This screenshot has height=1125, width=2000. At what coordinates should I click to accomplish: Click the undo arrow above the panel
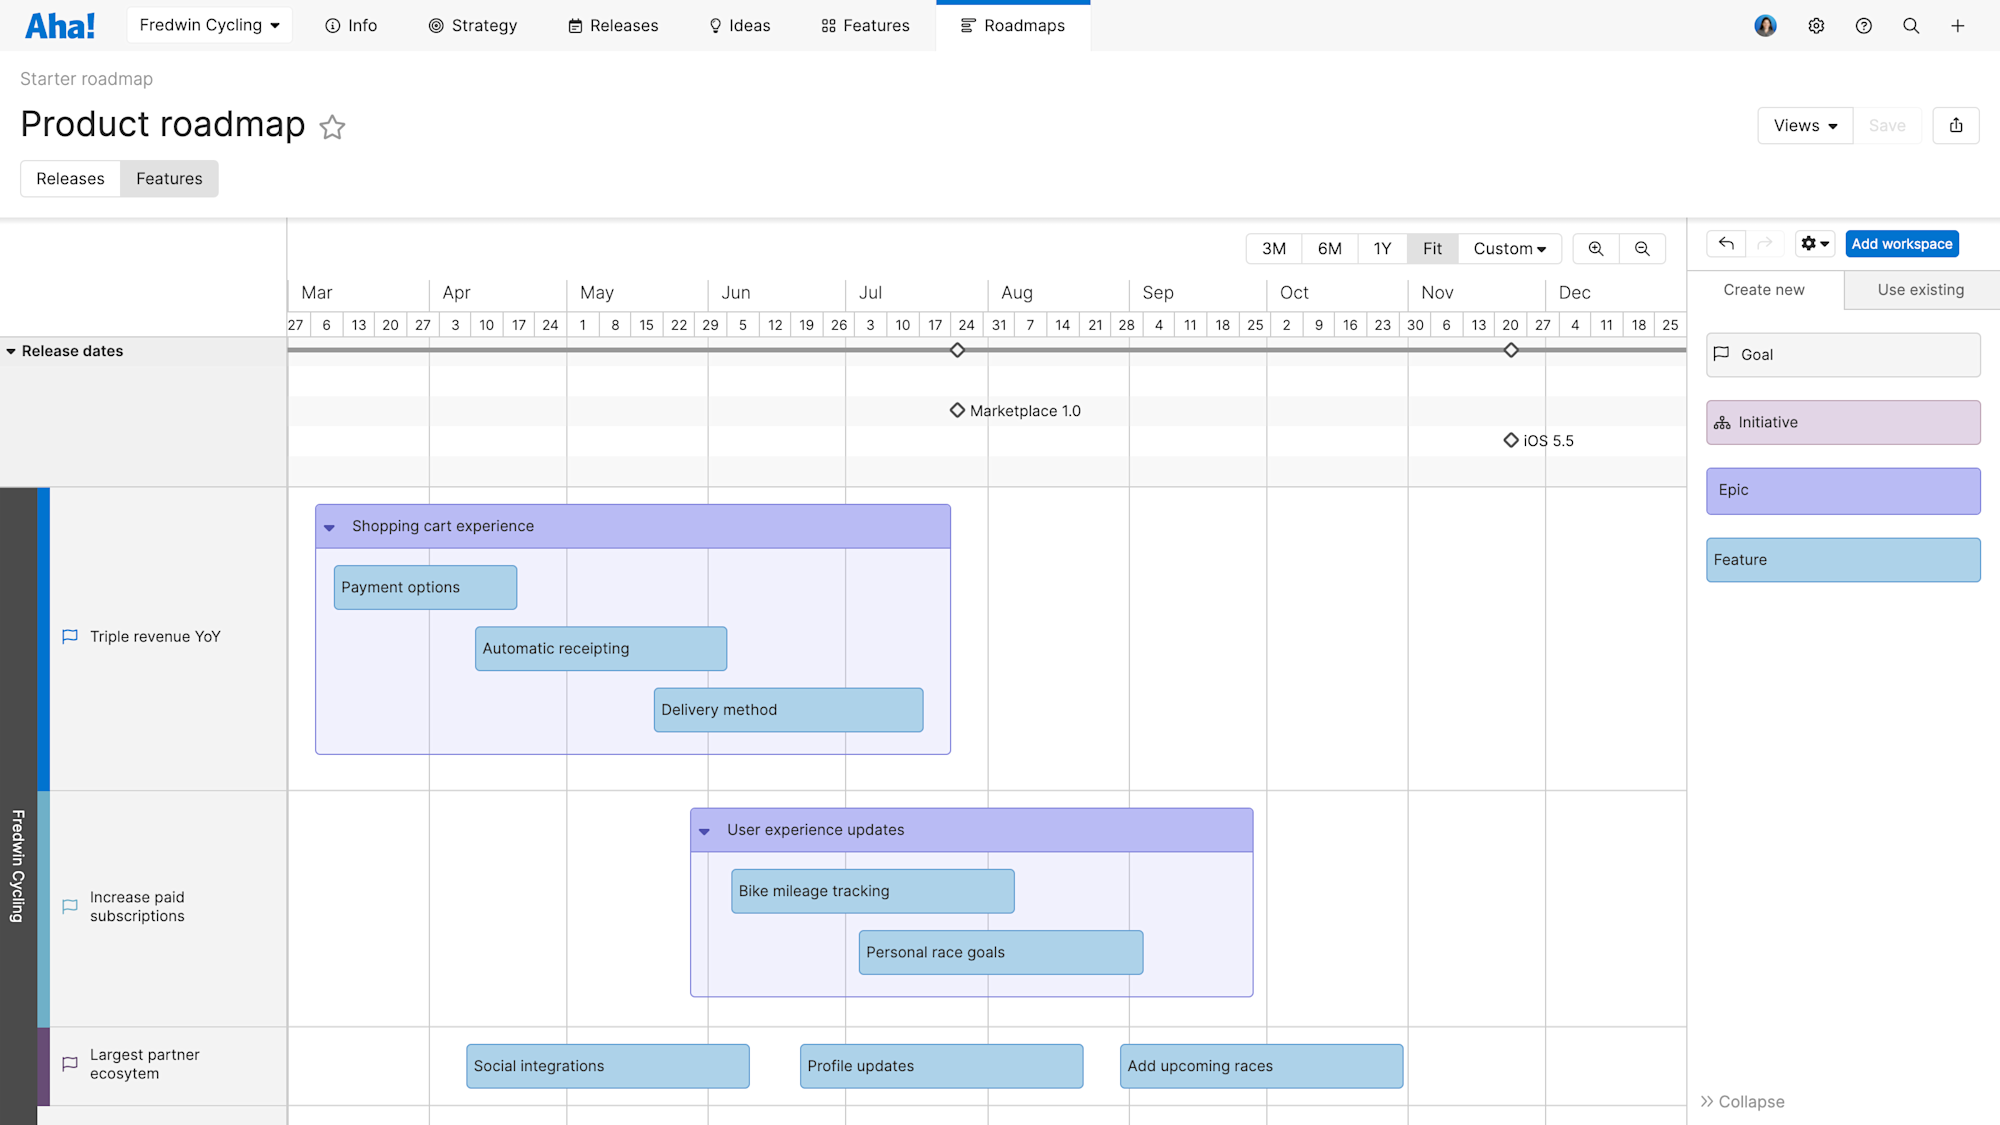(1726, 243)
